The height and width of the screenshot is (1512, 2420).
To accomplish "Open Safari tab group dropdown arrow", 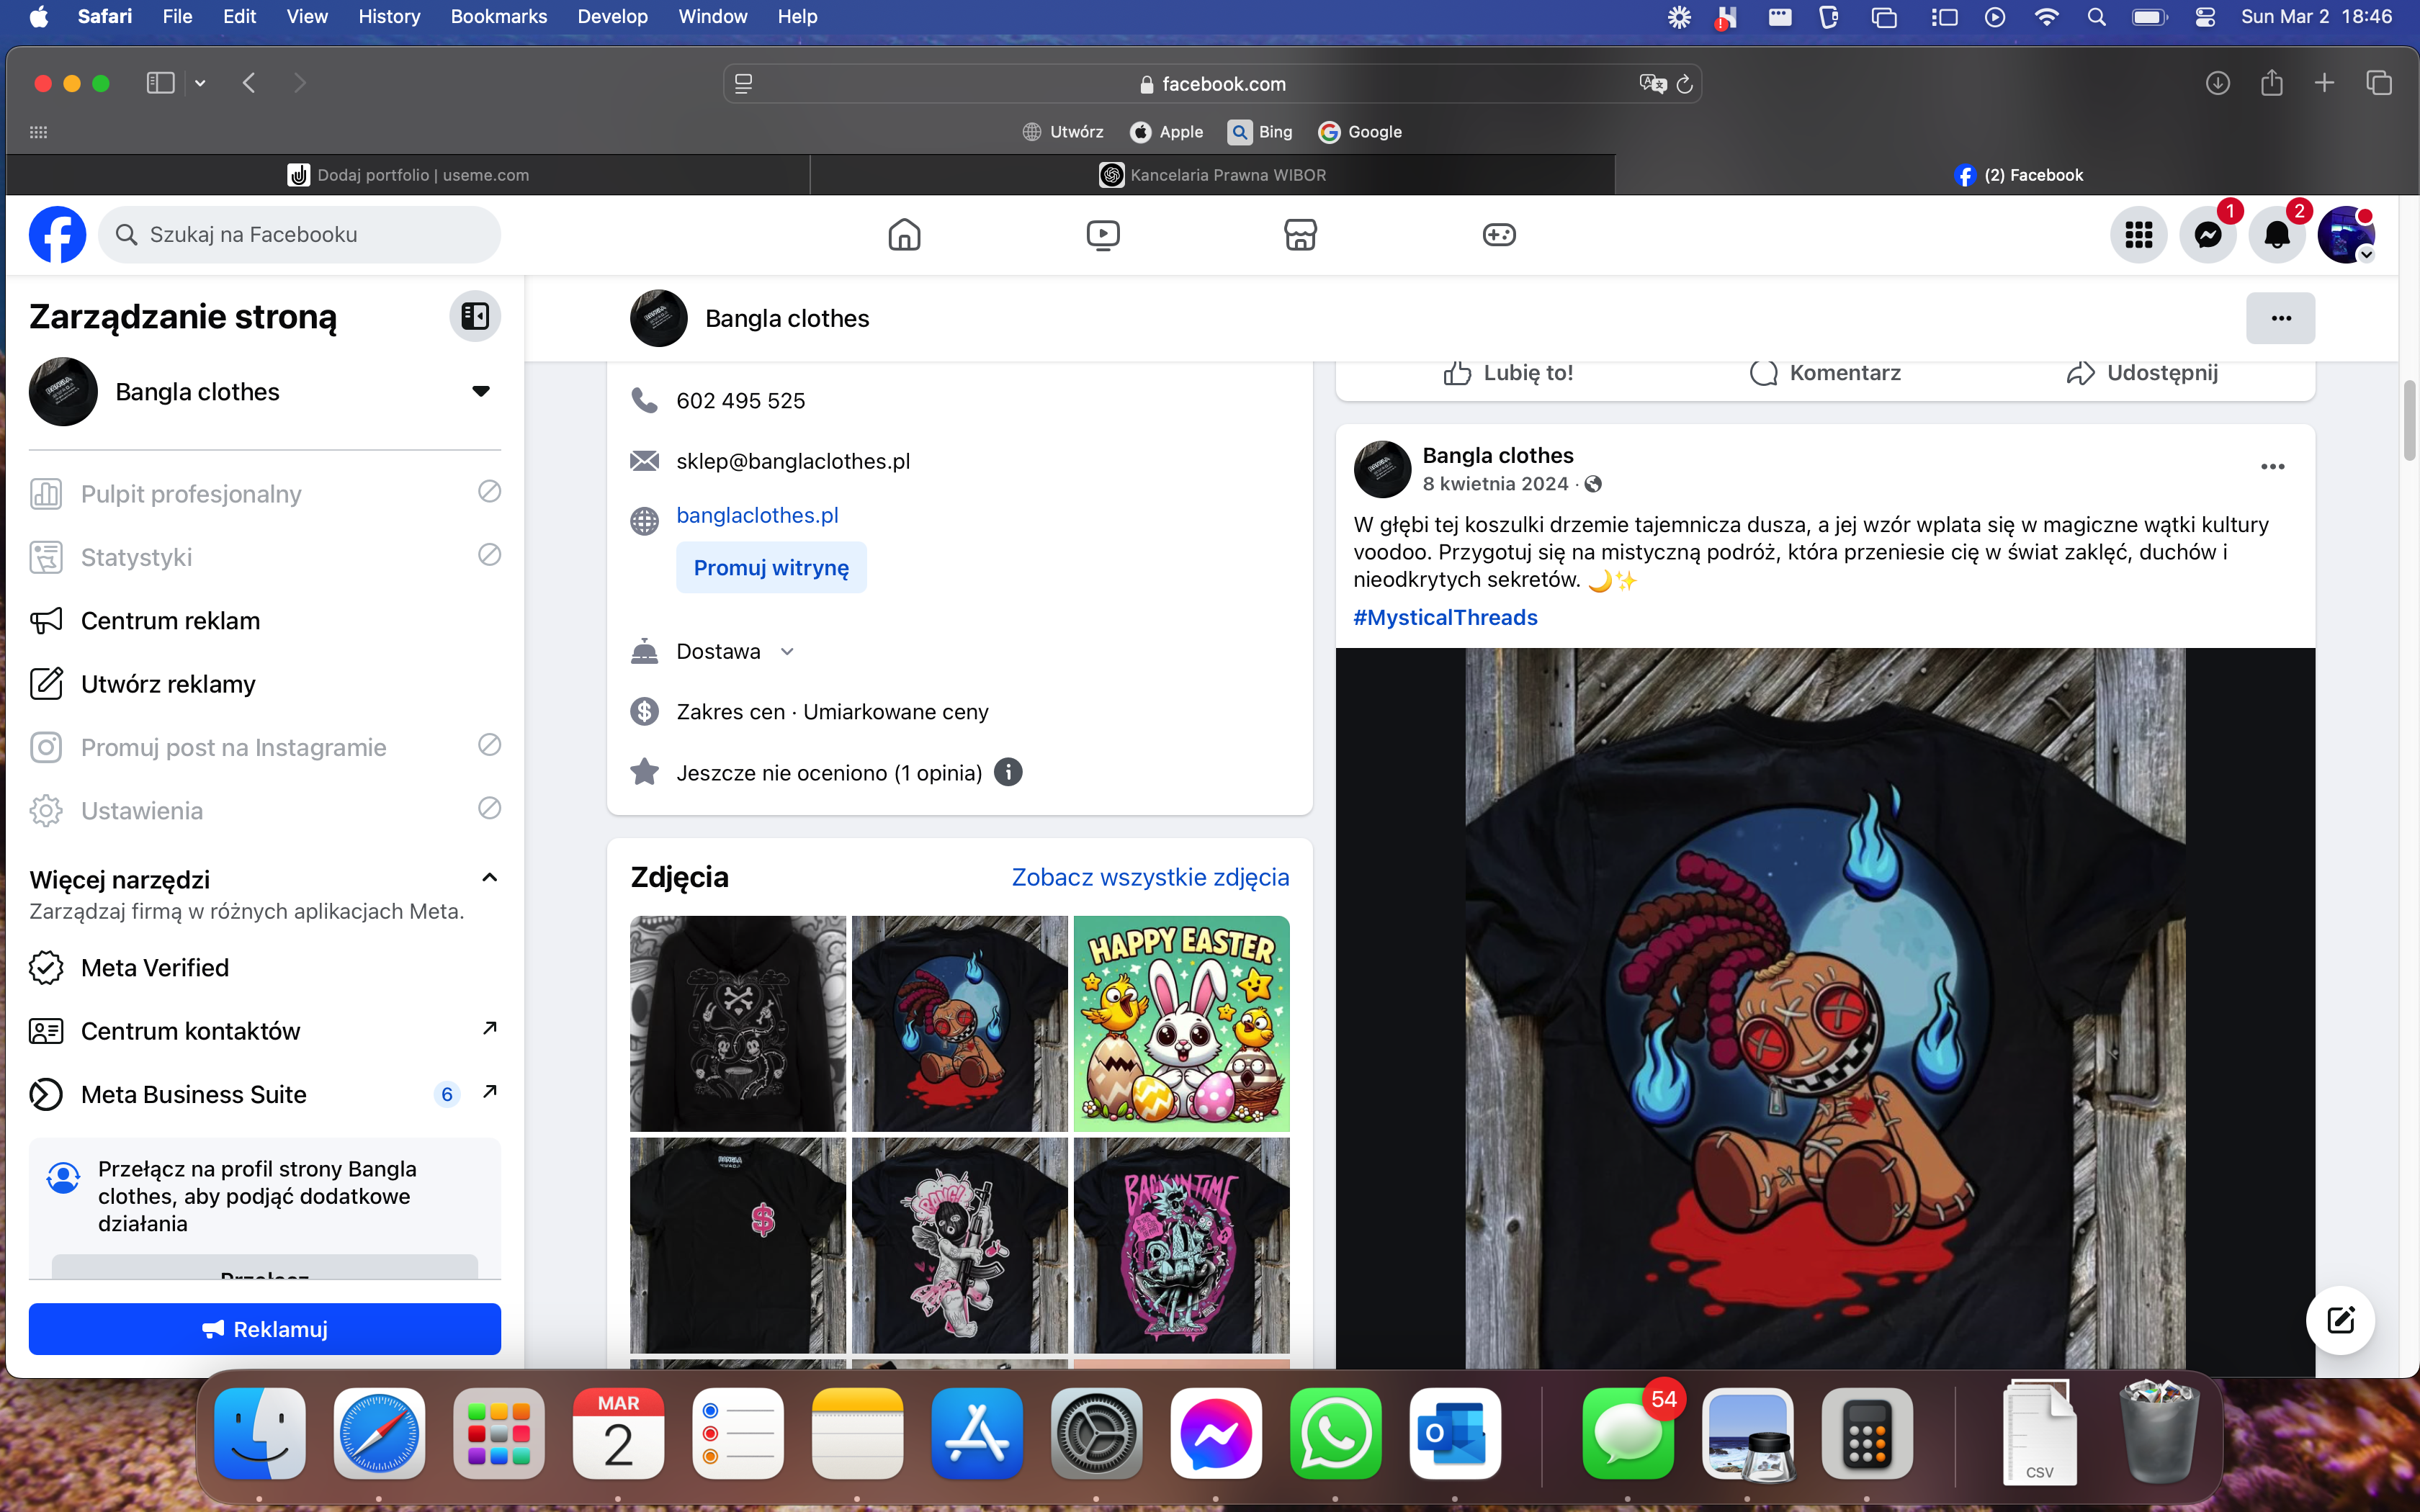I will (200, 83).
